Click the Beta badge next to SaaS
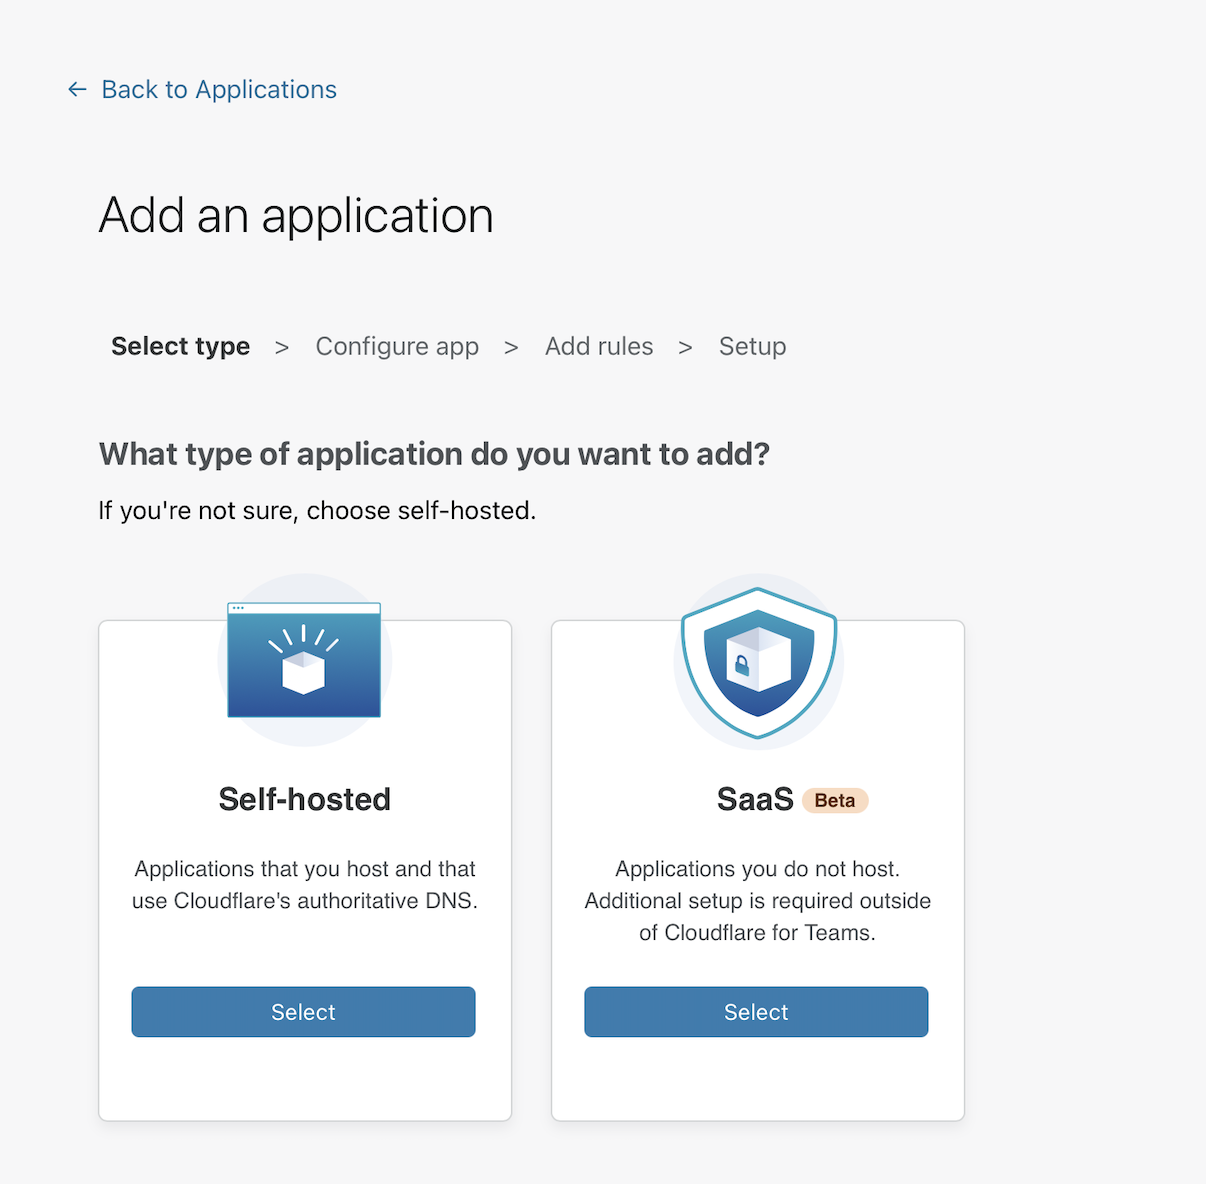Viewport: 1206px width, 1184px height. point(835,801)
